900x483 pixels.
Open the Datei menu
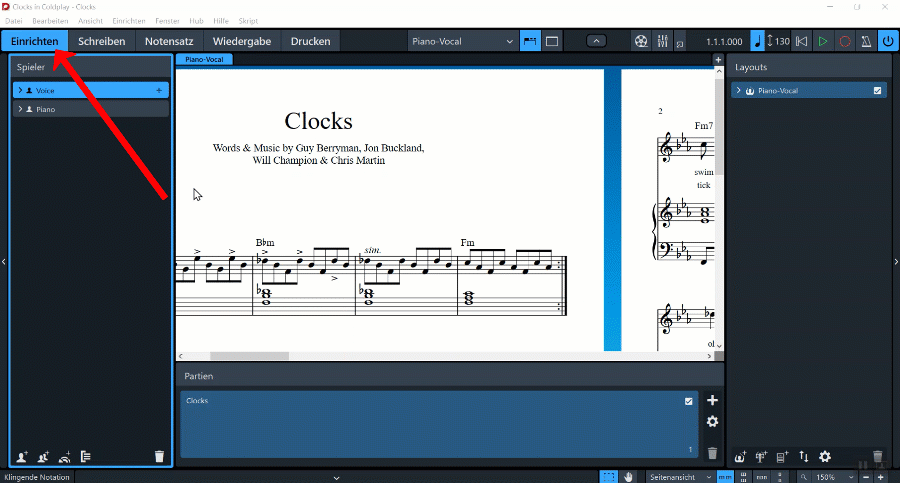pos(14,21)
